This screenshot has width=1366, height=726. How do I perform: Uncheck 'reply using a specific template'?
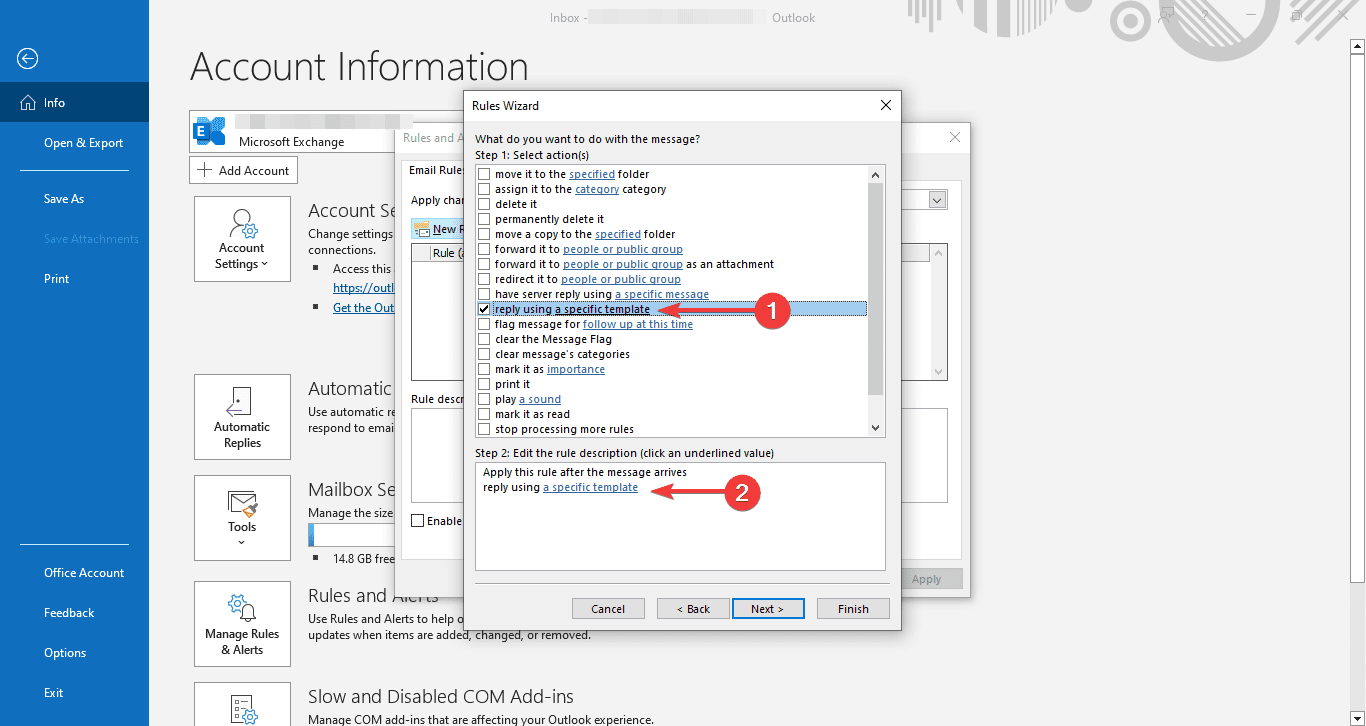[484, 309]
